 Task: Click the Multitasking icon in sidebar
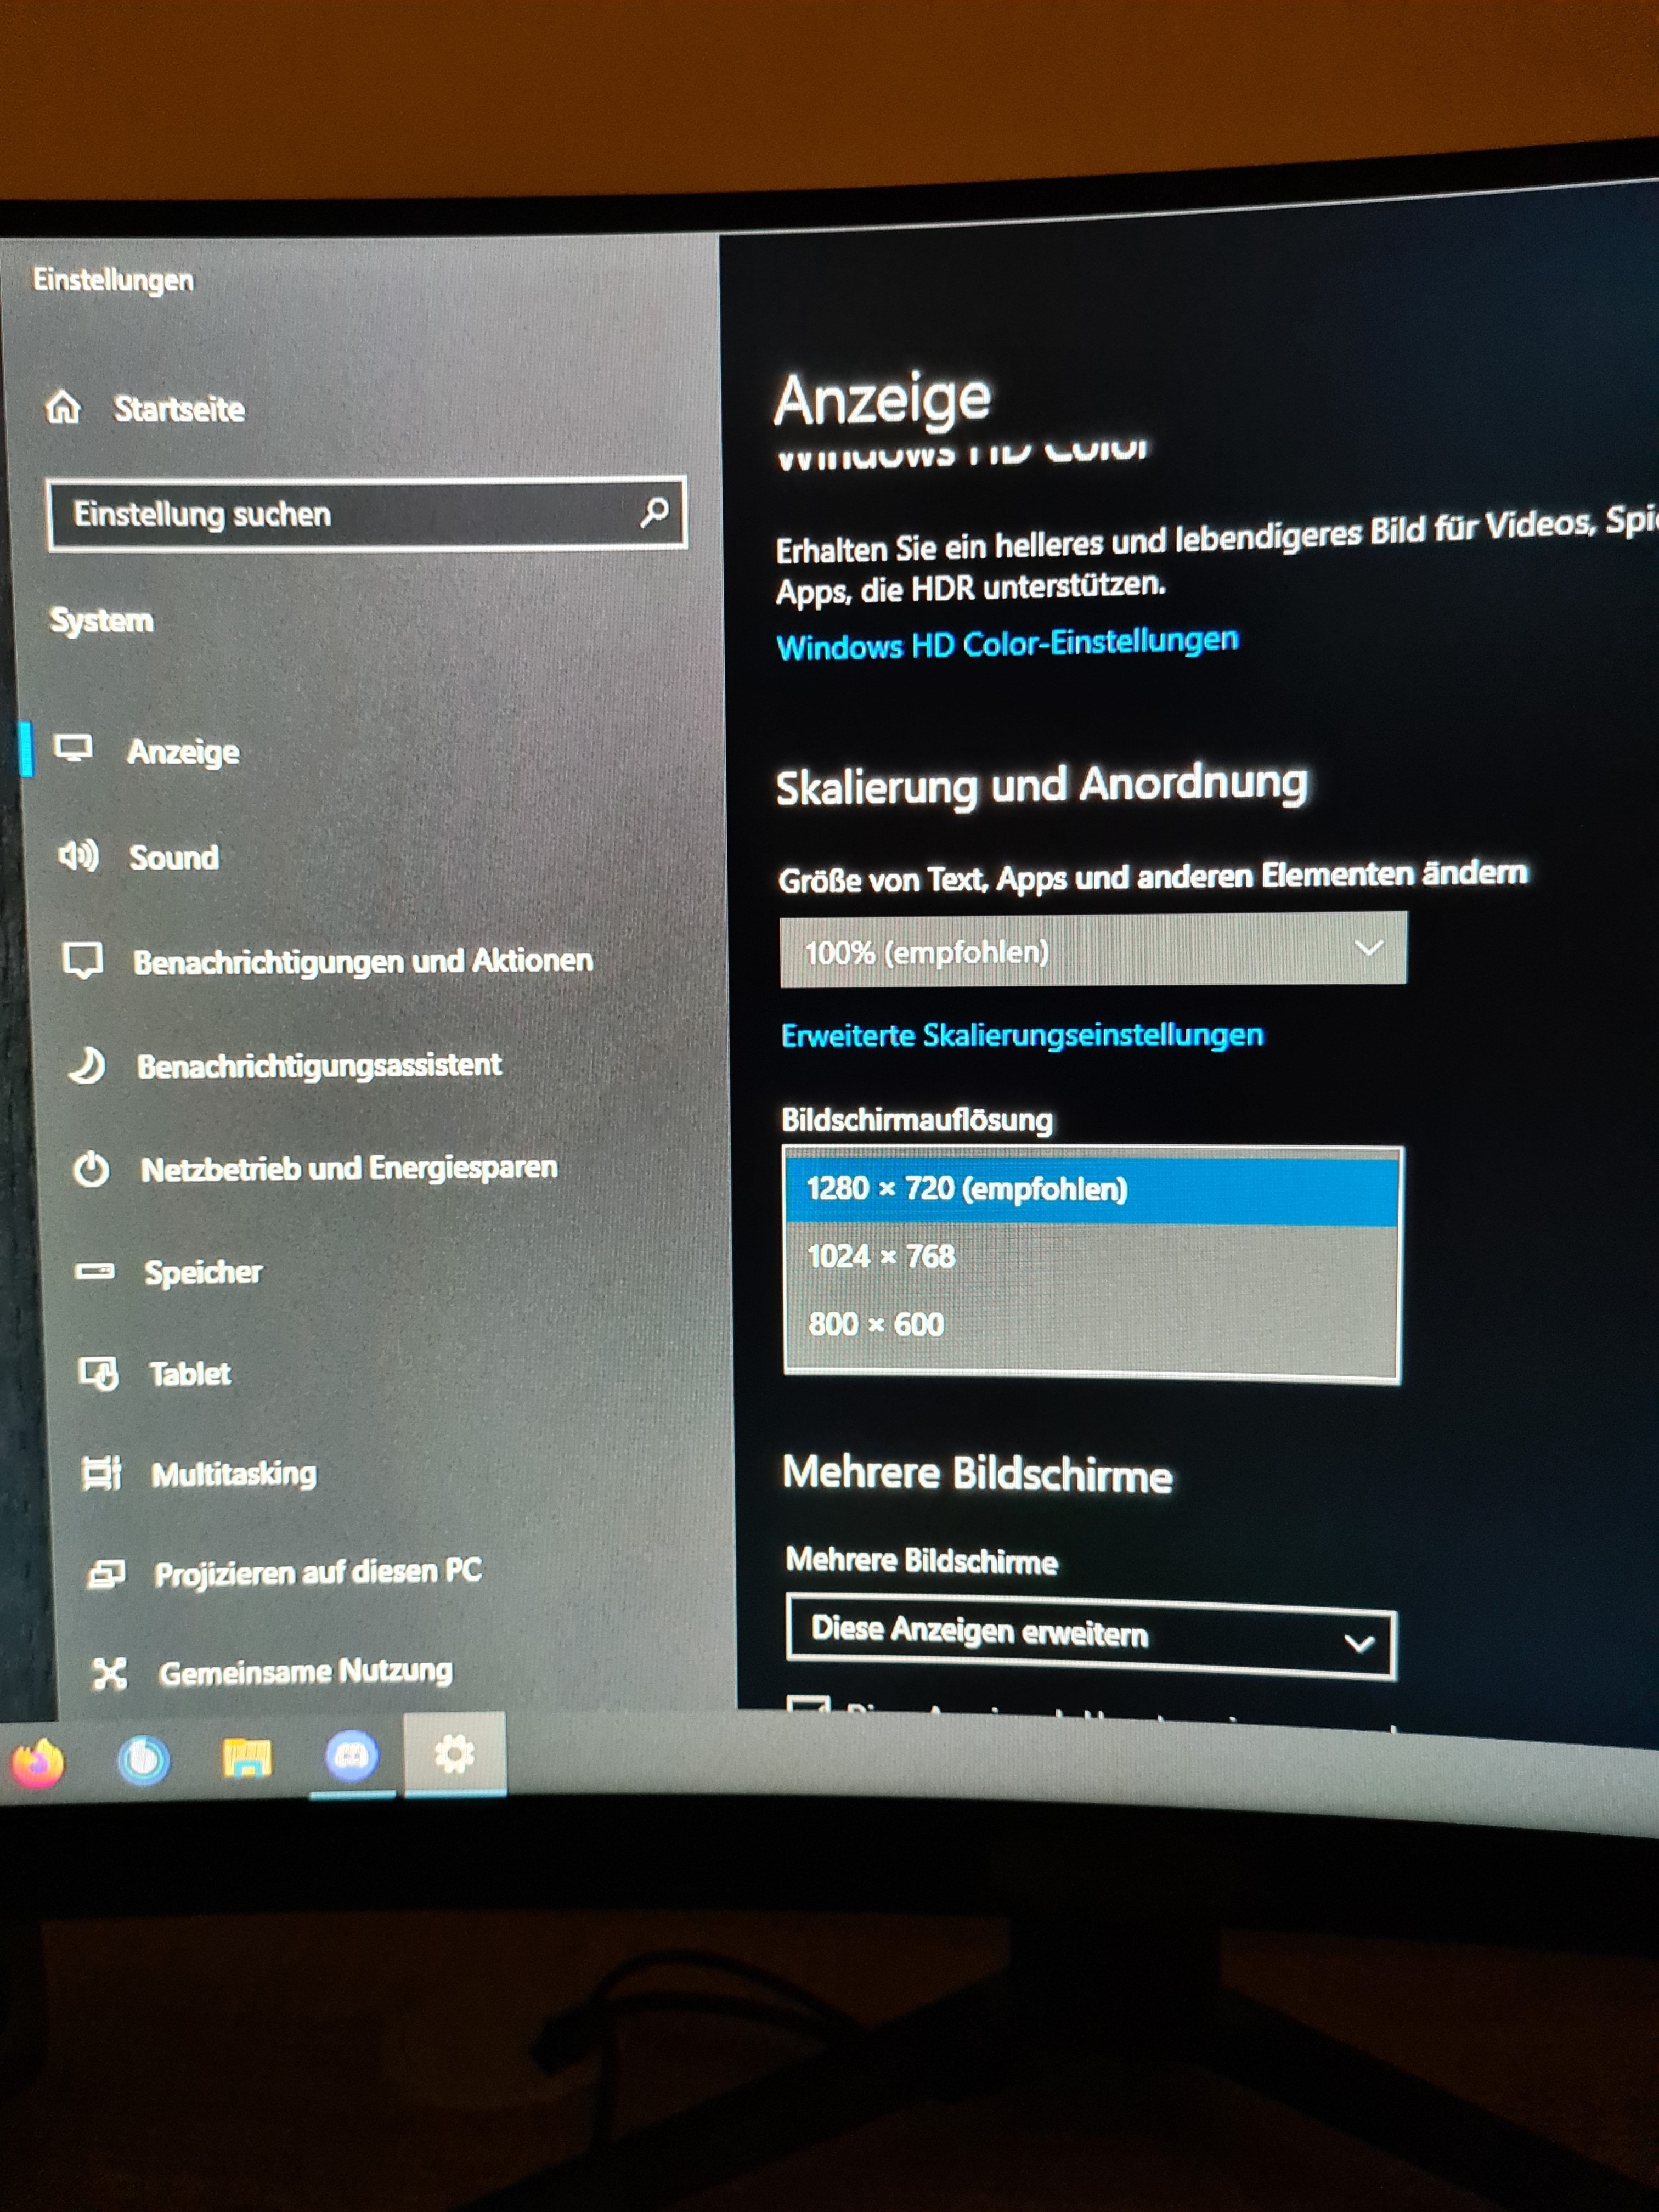point(101,1473)
